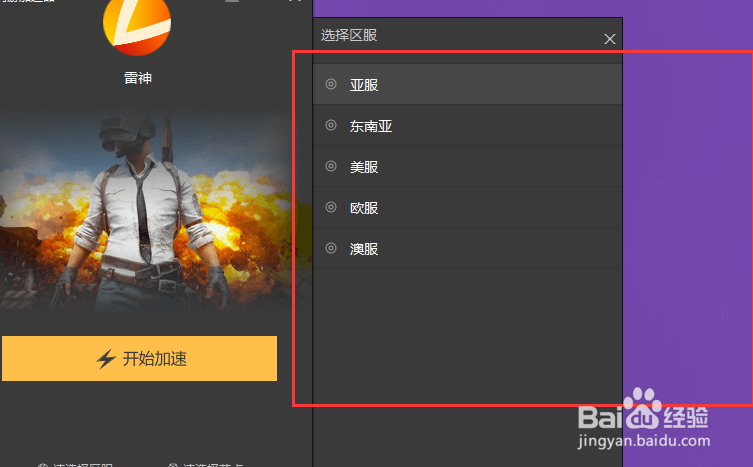Select the 澳服 region radio icon
Image resolution: width=753 pixels, height=467 pixels.
[x=331, y=248]
